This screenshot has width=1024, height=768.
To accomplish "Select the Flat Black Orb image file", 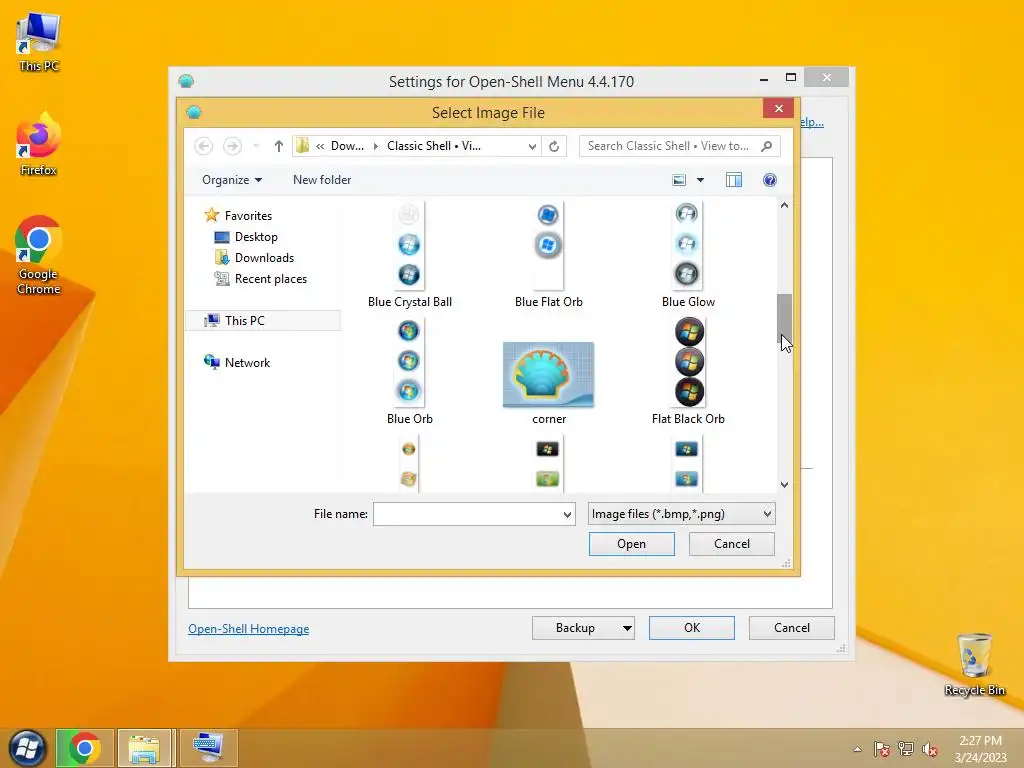I will tap(688, 372).
